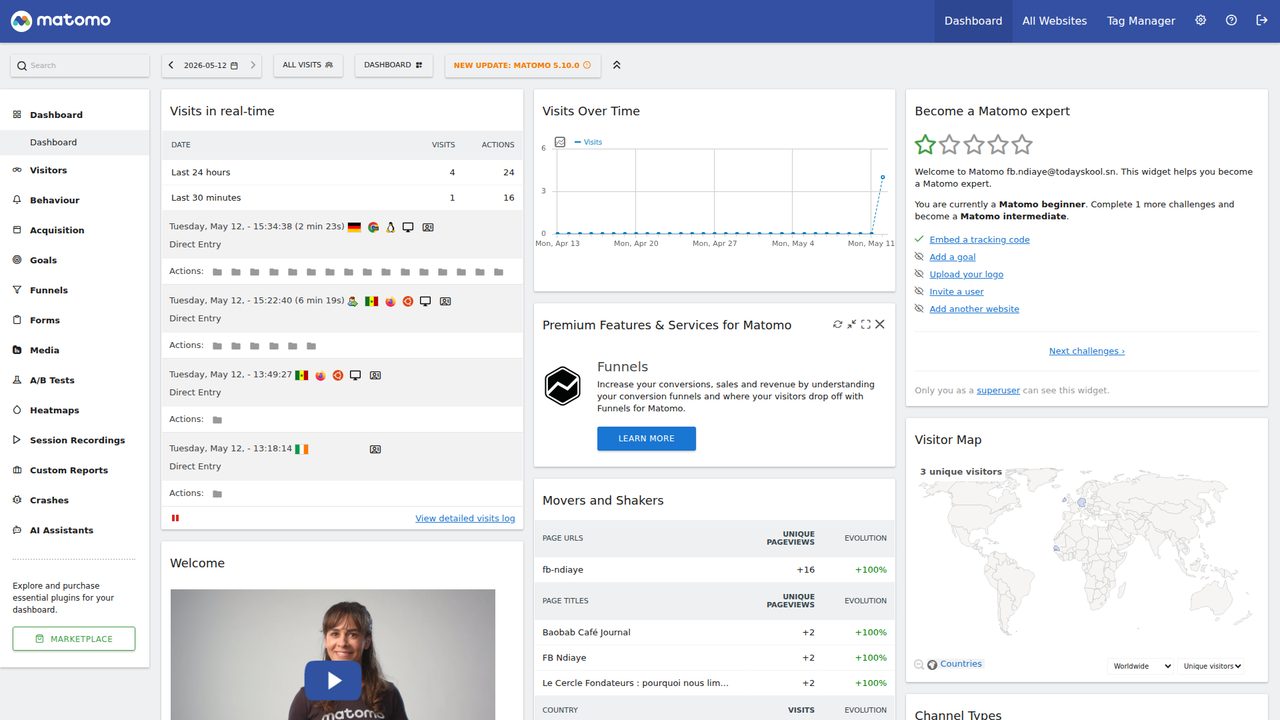The height and width of the screenshot is (720, 1280).
Task: Click Ireland flag on 13:18:14 visit
Action: pyautogui.click(x=301, y=449)
